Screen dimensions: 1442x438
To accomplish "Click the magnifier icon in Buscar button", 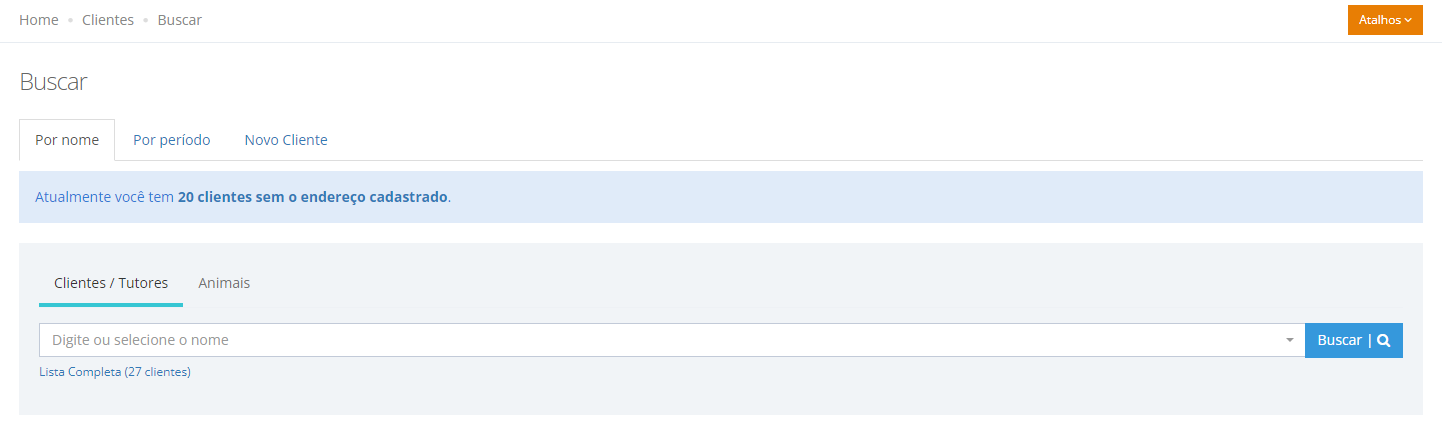I will (1384, 340).
